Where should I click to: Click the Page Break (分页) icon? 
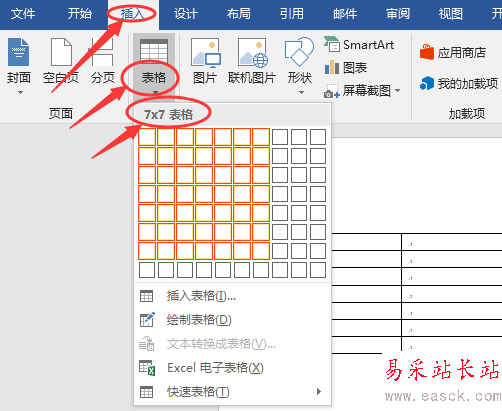pyautogui.click(x=102, y=52)
